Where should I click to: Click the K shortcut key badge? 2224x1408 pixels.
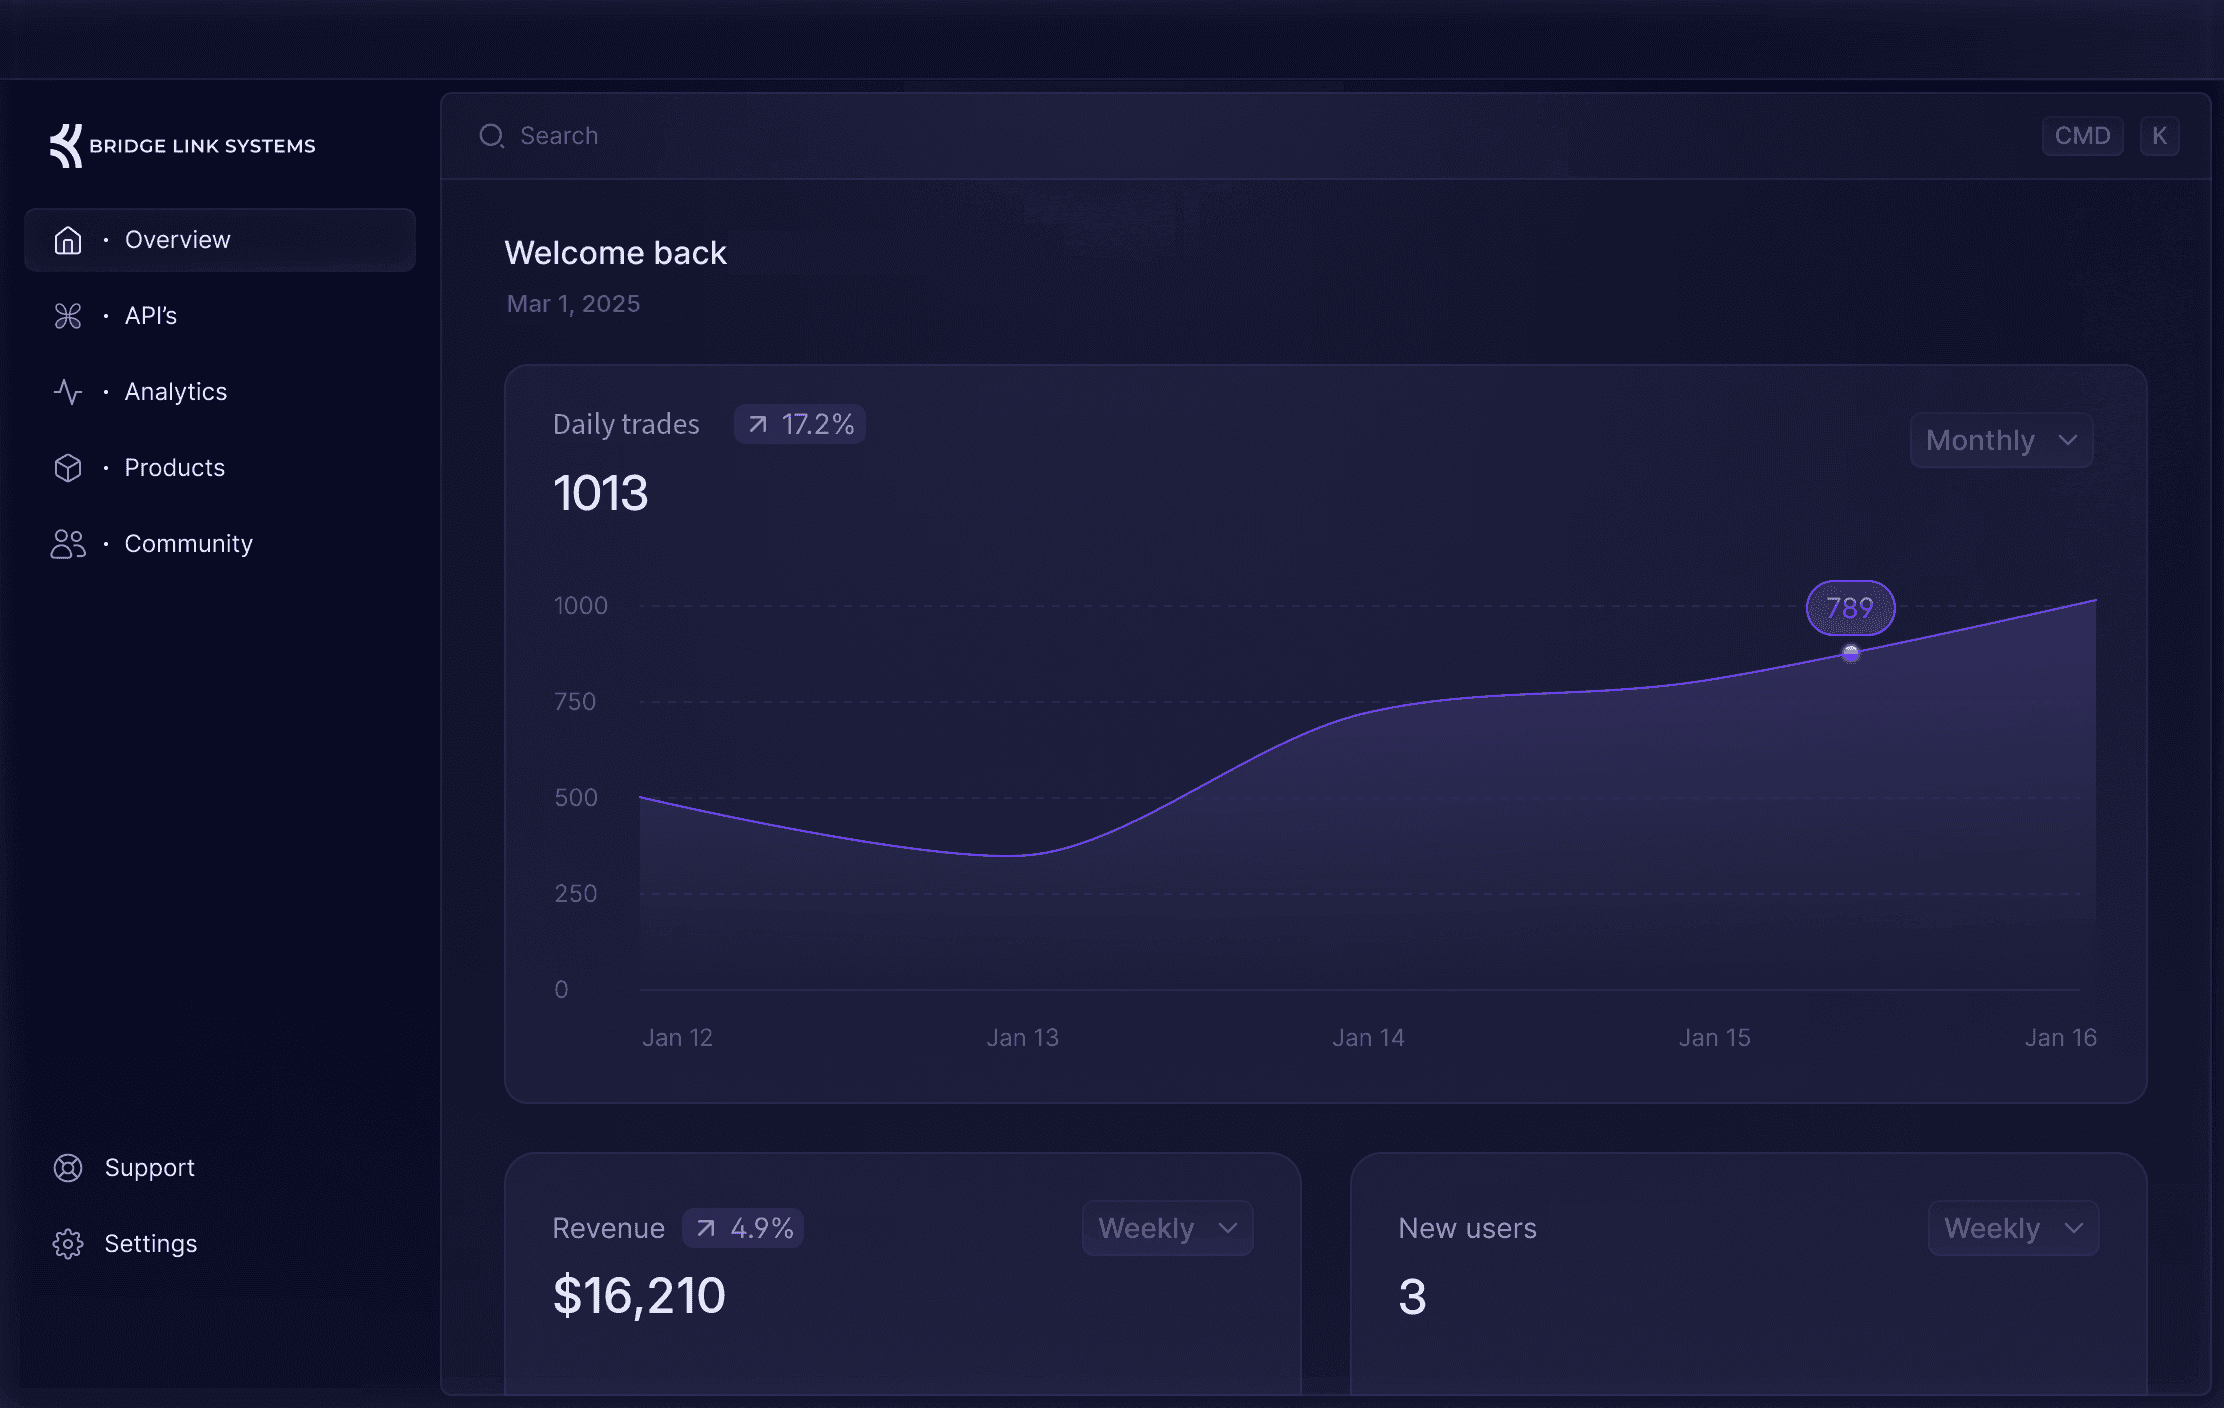point(2159,136)
